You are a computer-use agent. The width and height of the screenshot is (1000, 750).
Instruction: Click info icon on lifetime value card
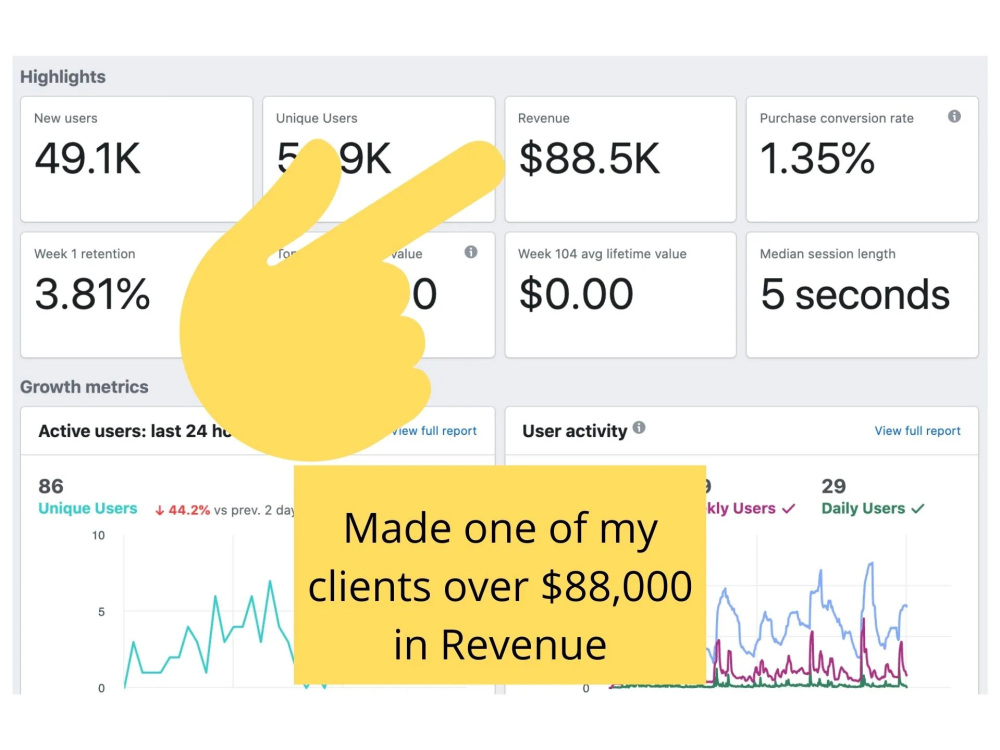pyautogui.click(x=471, y=252)
